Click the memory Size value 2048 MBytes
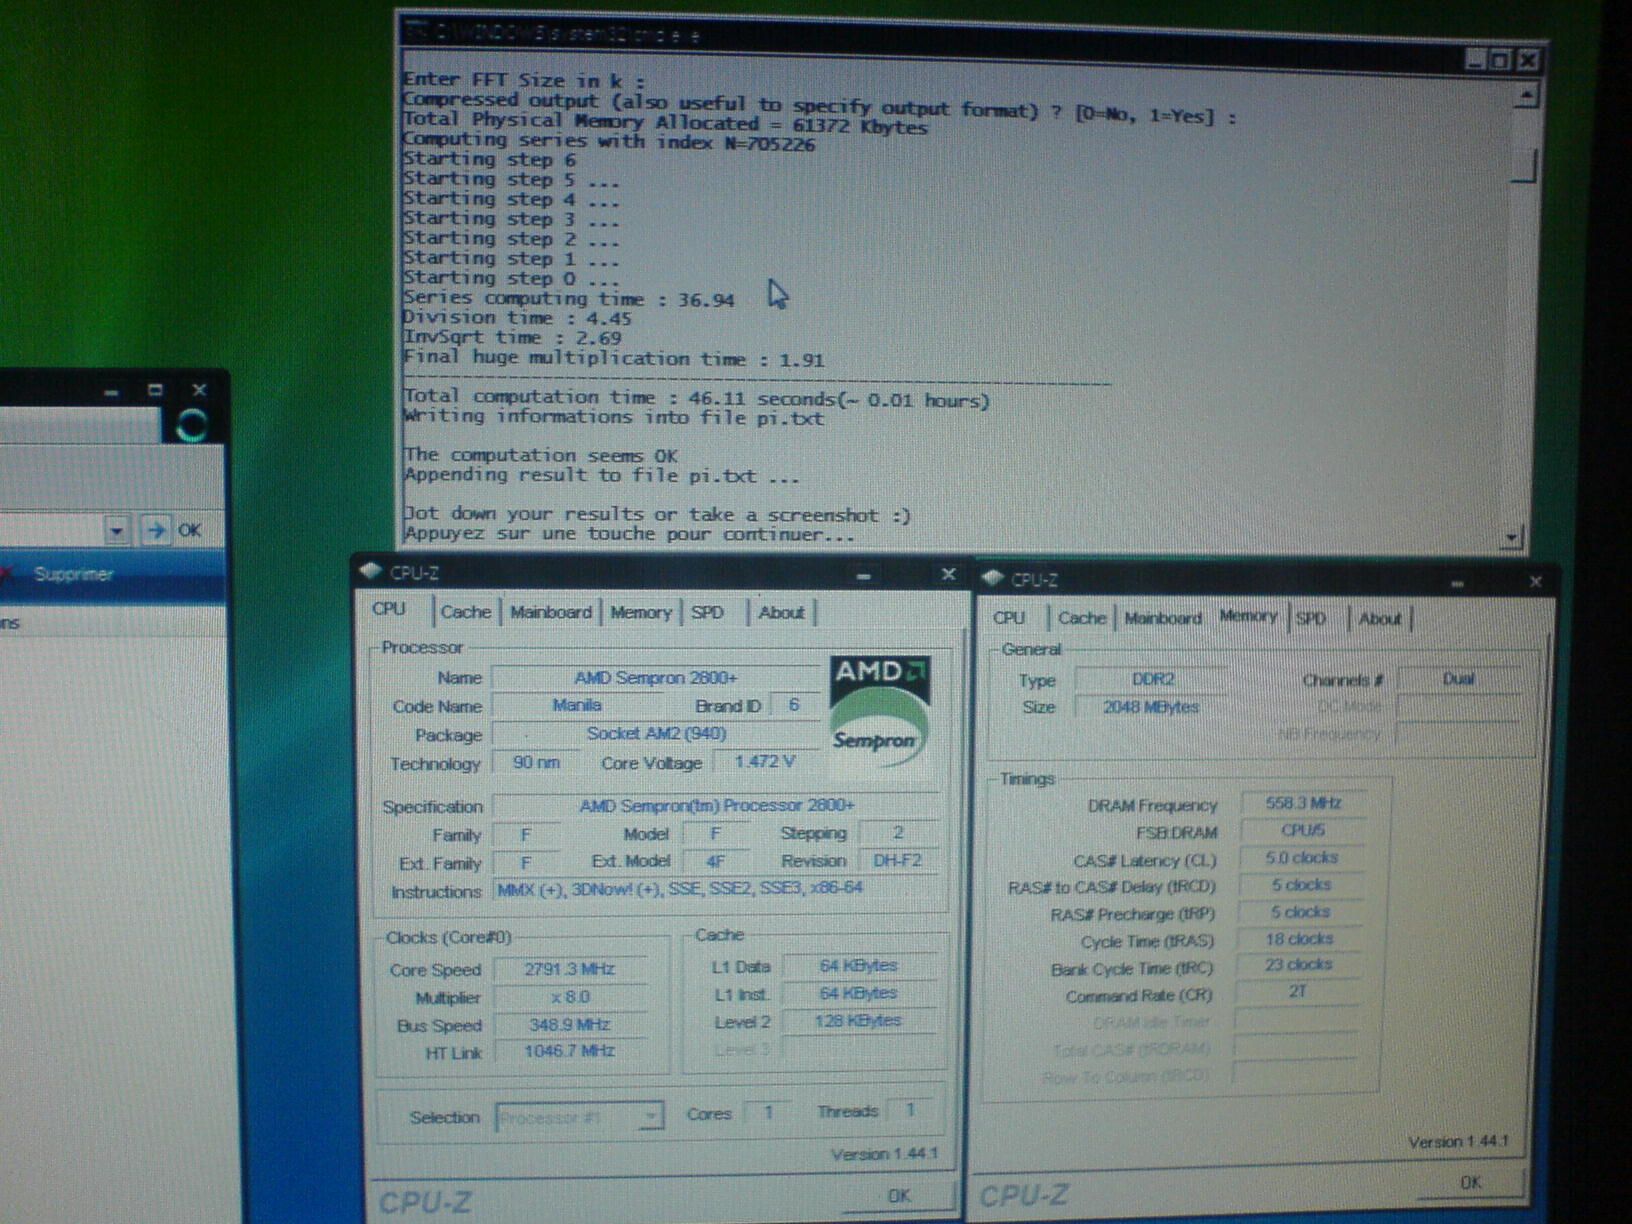The width and height of the screenshot is (1632, 1224). (1150, 706)
